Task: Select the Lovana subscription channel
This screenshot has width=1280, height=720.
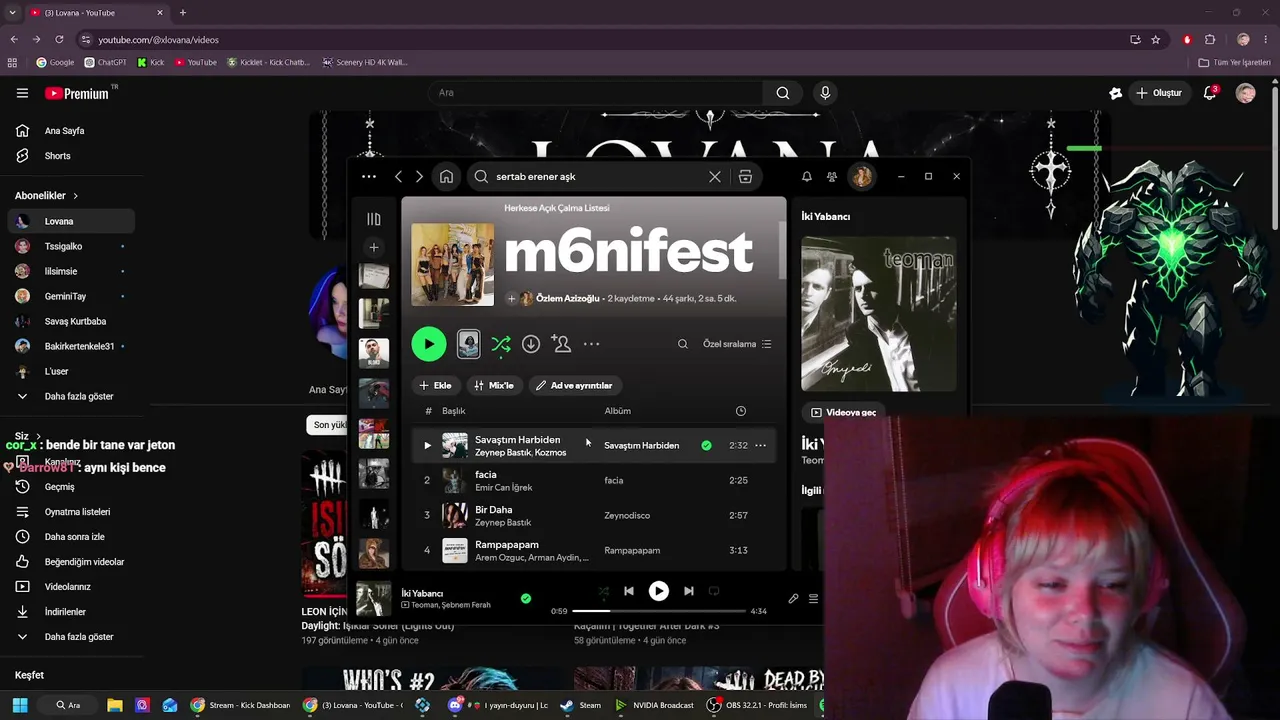Action: point(71,221)
